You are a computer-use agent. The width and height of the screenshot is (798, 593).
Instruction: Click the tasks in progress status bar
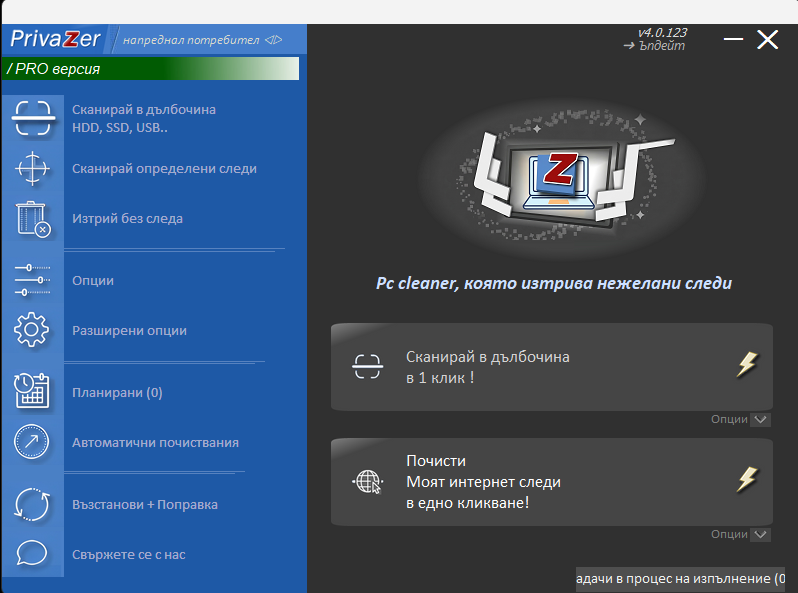pos(680,579)
